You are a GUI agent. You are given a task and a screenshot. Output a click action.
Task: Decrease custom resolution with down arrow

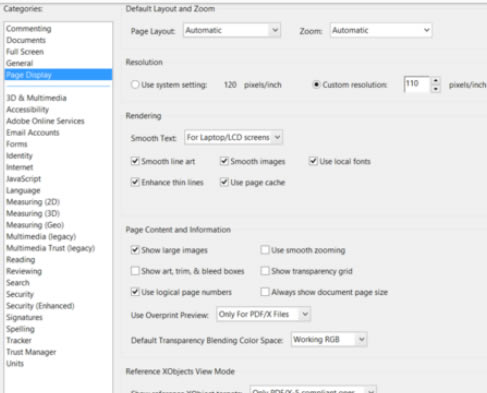436,89
